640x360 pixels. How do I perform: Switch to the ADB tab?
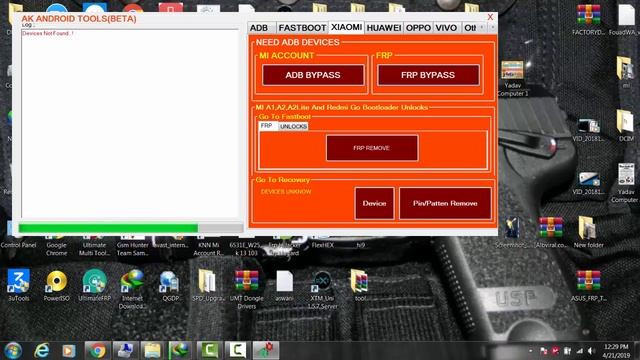coord(259,28)
